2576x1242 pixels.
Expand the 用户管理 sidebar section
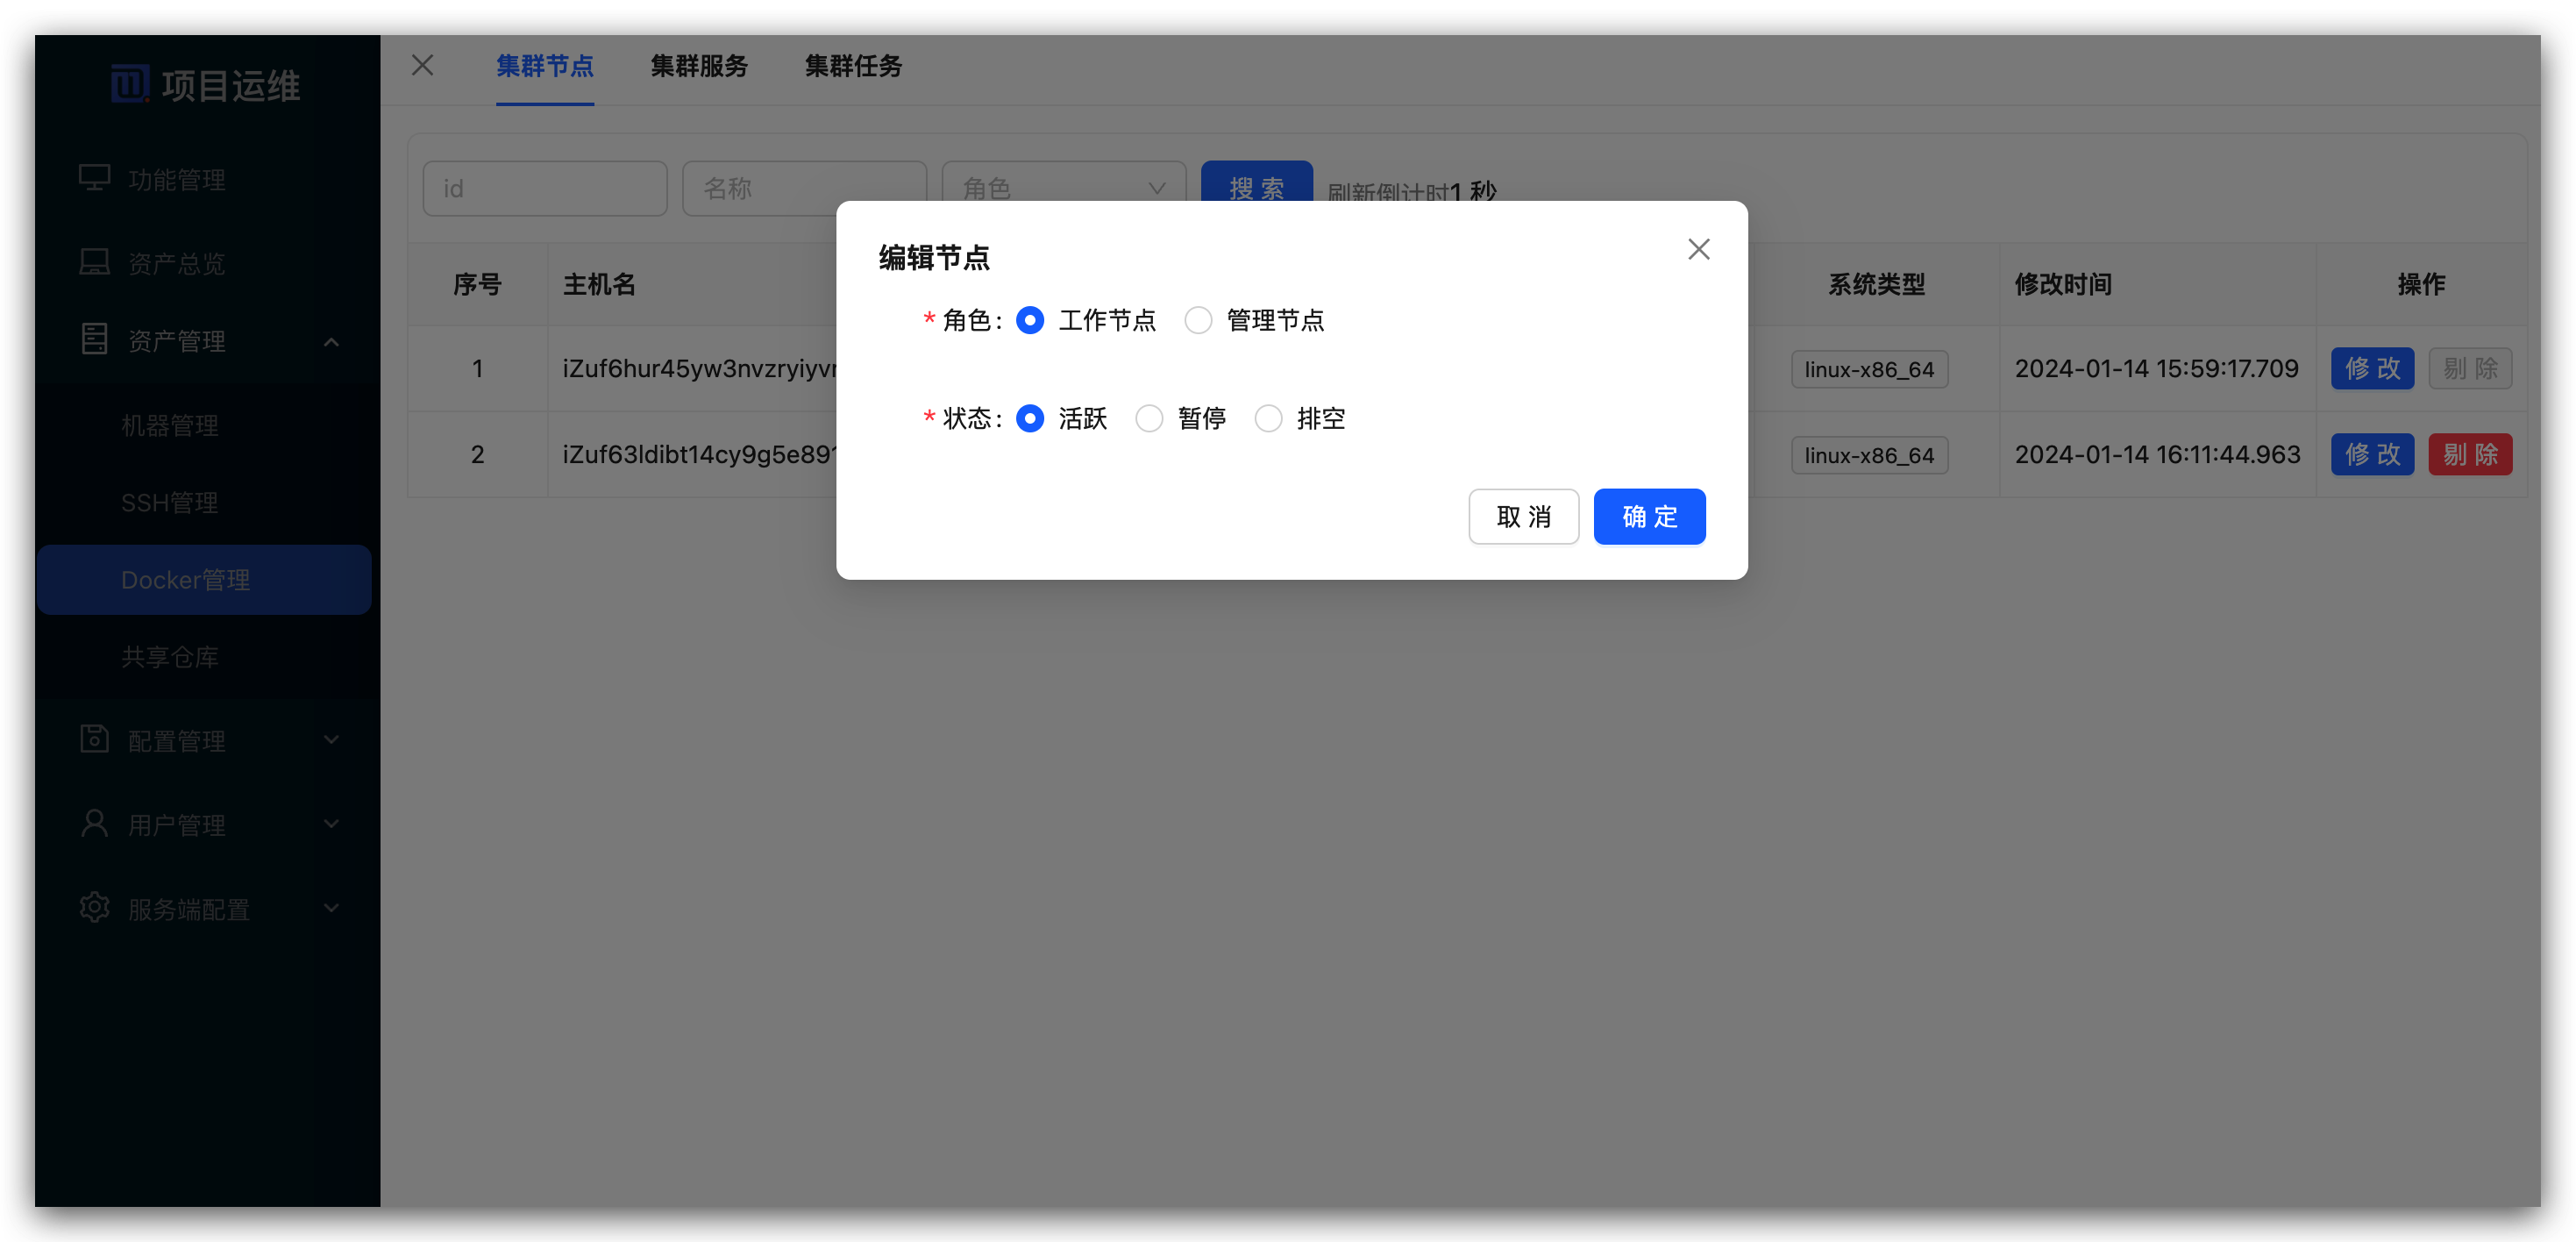point(331,823)
